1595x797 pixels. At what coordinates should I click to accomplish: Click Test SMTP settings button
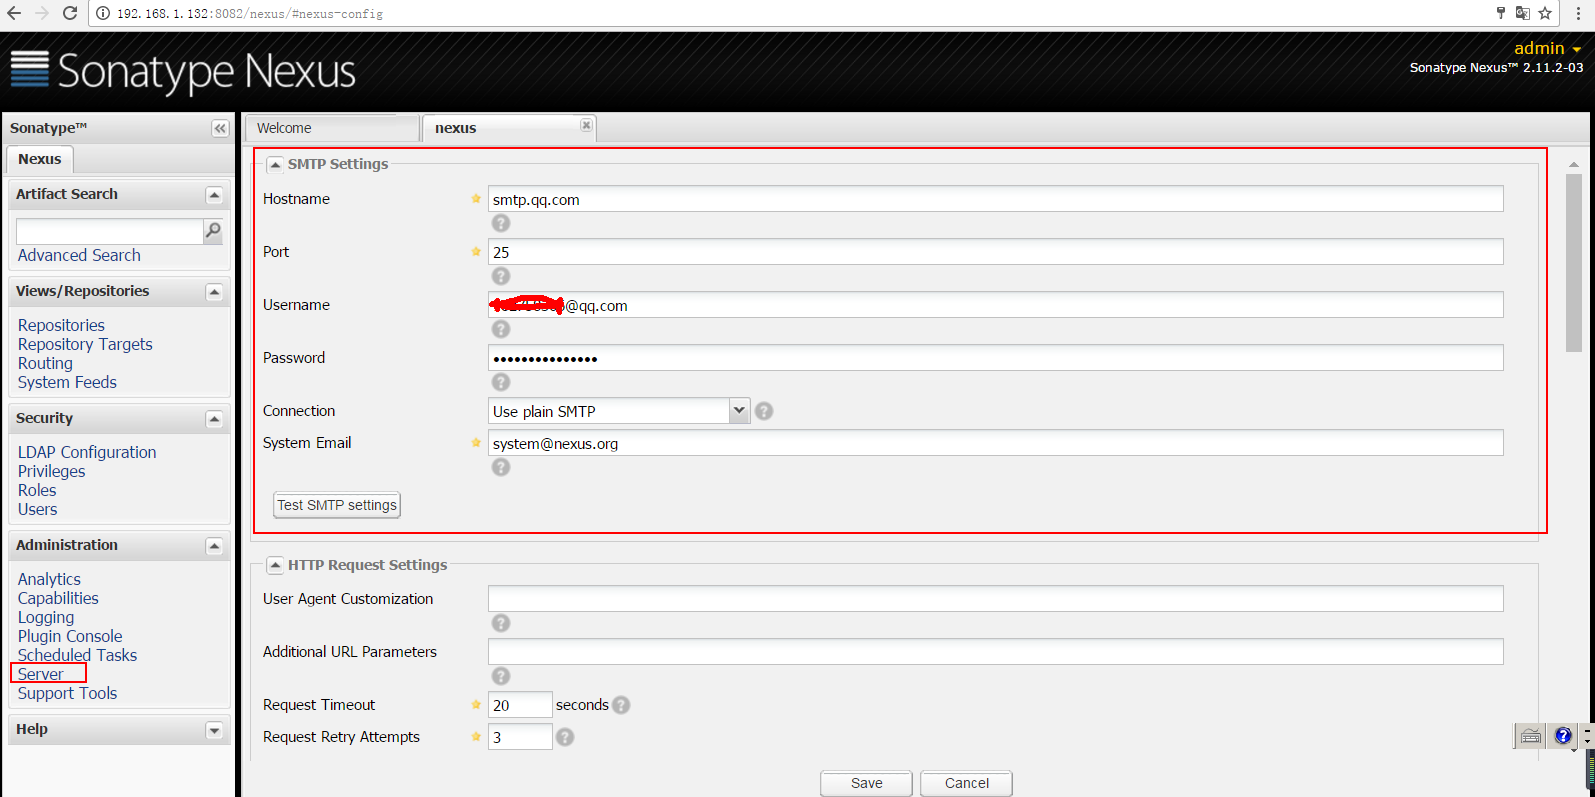[337, 505]
